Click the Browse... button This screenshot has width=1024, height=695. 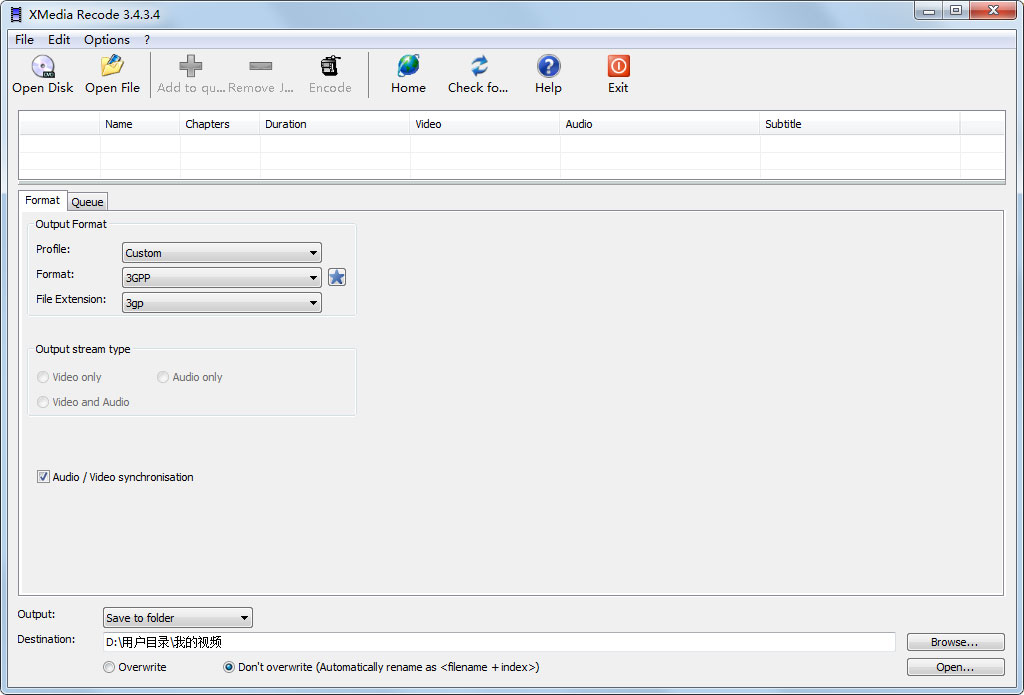click(955, 642)
